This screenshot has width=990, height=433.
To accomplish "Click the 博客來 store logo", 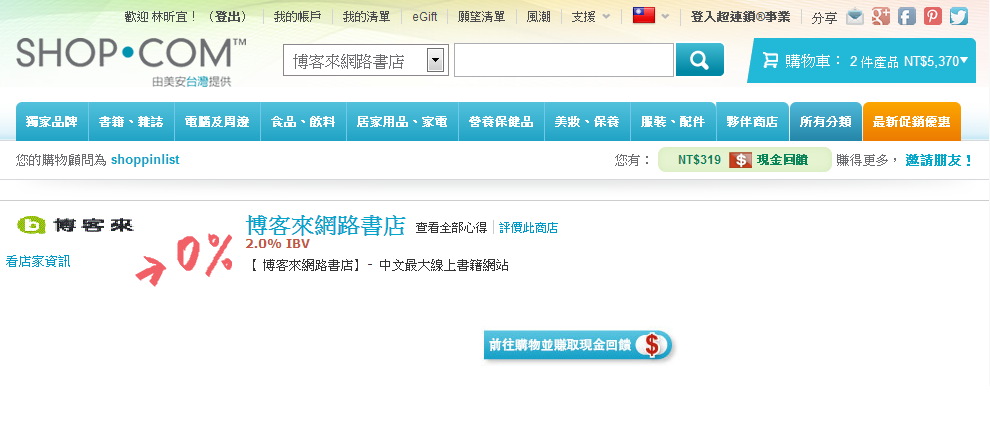I will pos(75,225).
